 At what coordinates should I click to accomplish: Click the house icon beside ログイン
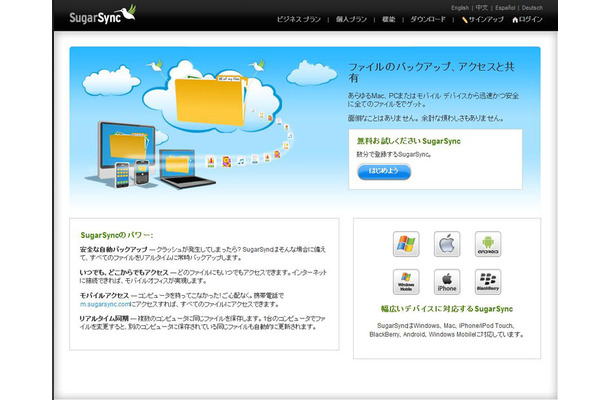click(515, 19)
